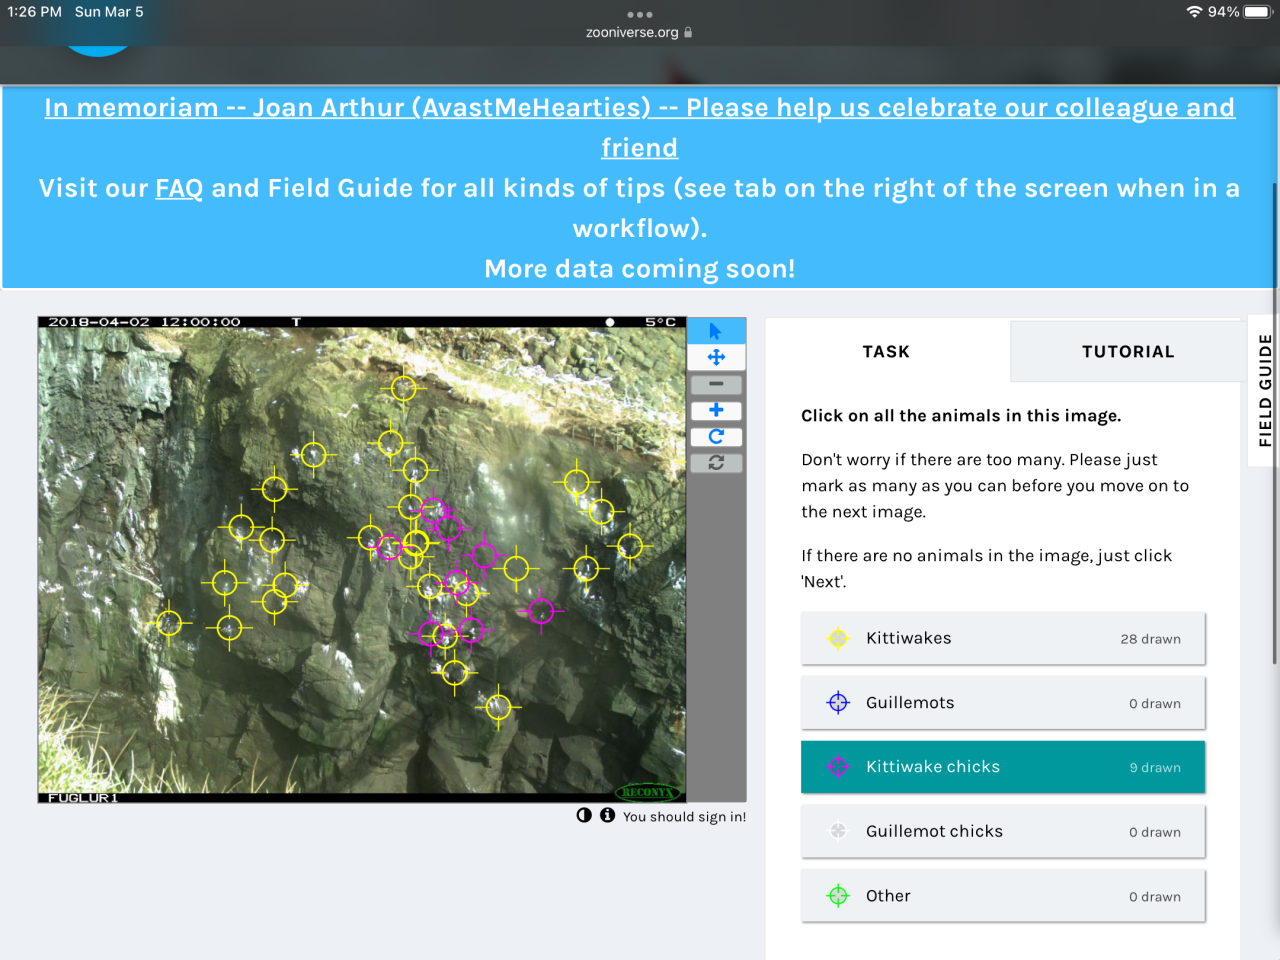
Task: Click the green Other crosshair icon
Action: pyautogui.click(x=838, y=896)
